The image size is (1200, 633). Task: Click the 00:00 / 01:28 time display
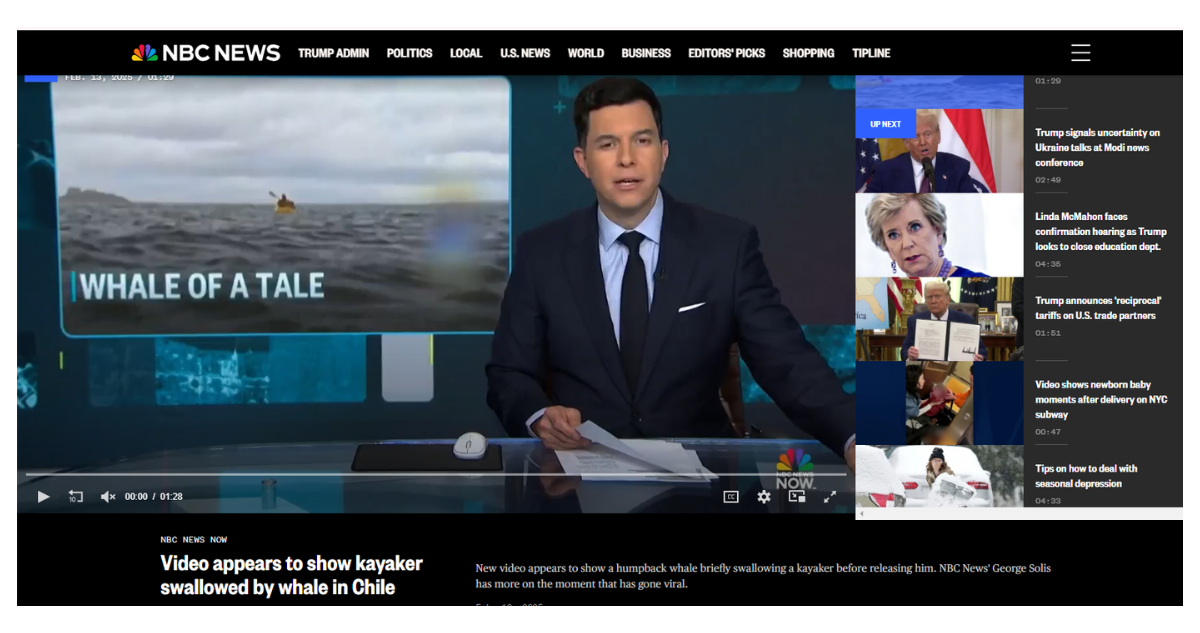pyautogui.click(x=154, y=496)
